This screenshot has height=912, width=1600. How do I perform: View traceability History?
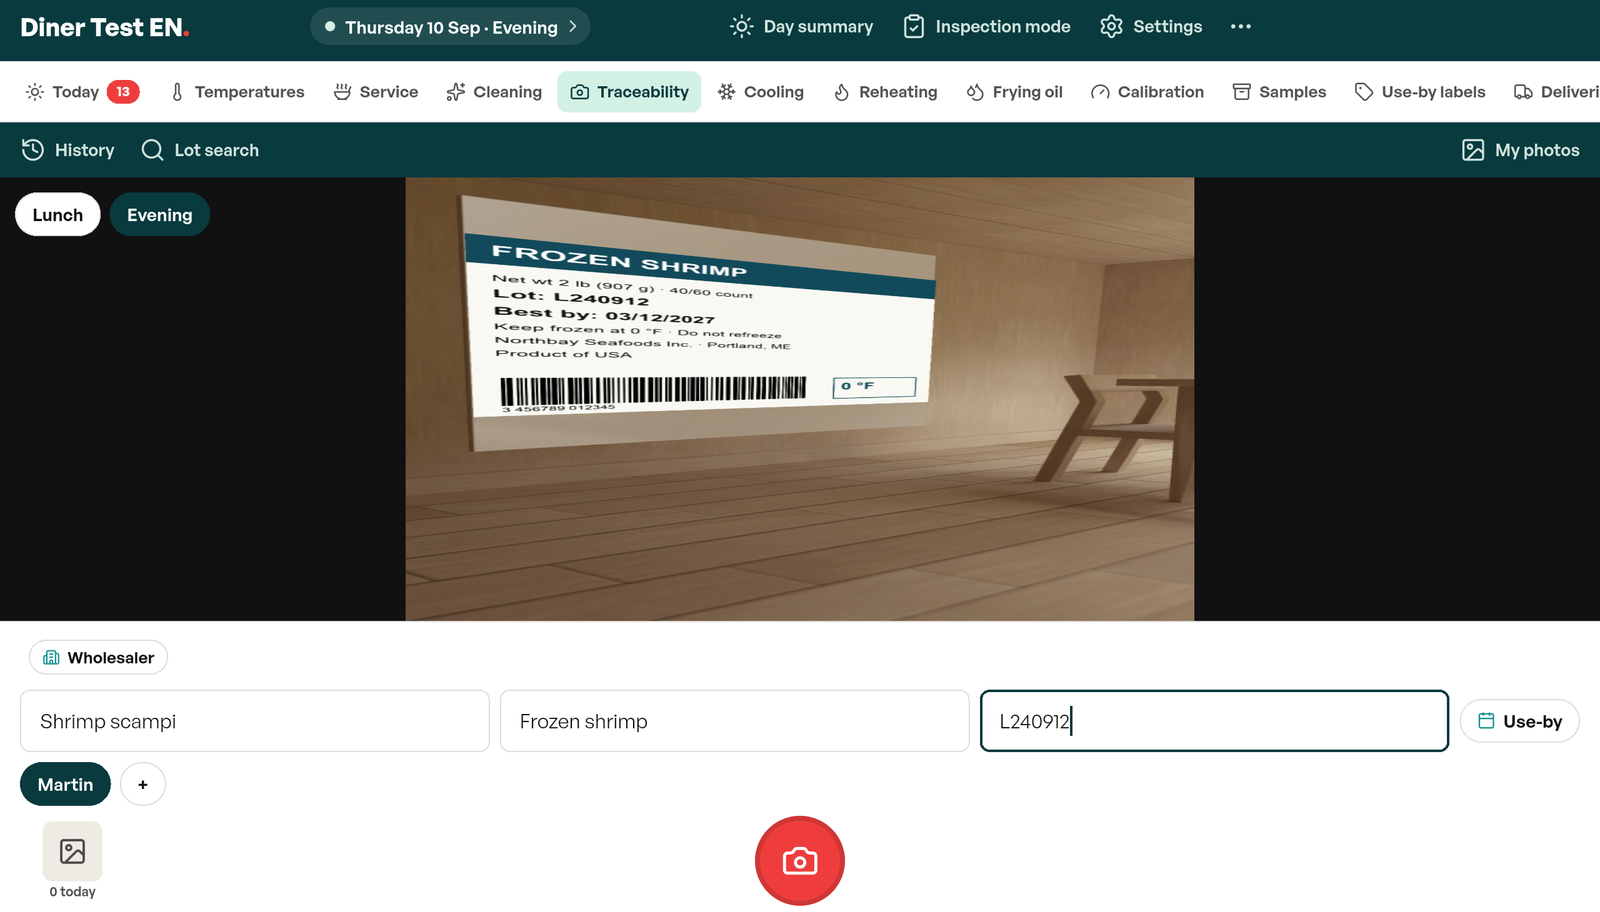click(68, 150)
